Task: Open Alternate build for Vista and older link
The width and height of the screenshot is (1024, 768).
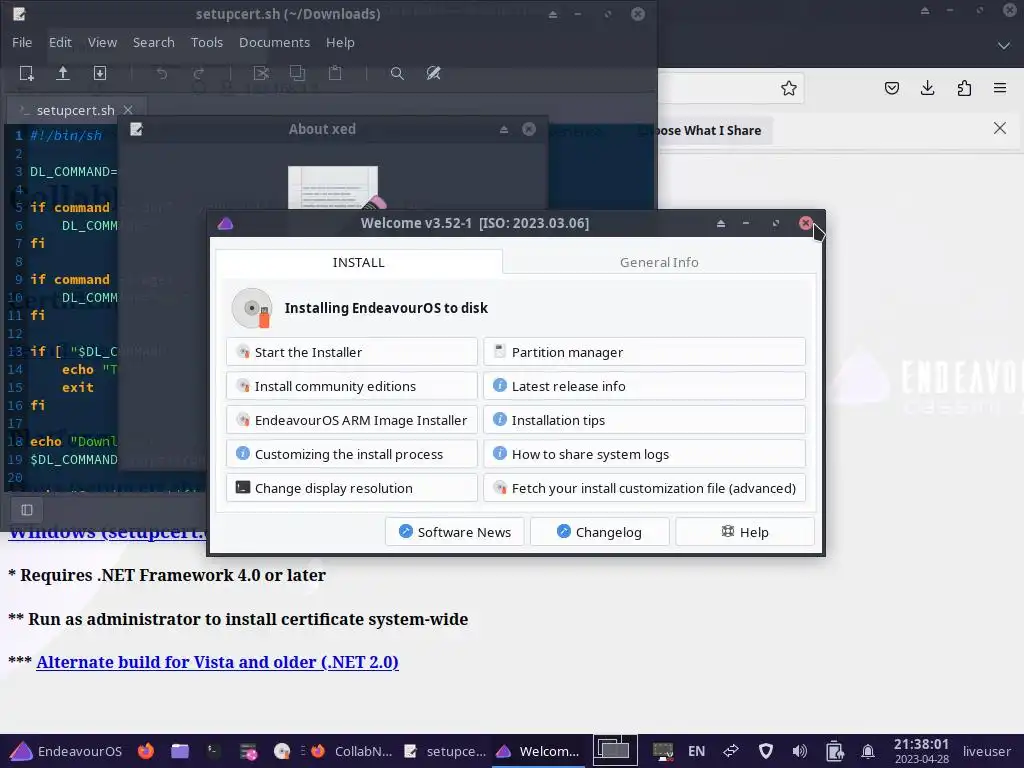Action: (x=217, y=662)
